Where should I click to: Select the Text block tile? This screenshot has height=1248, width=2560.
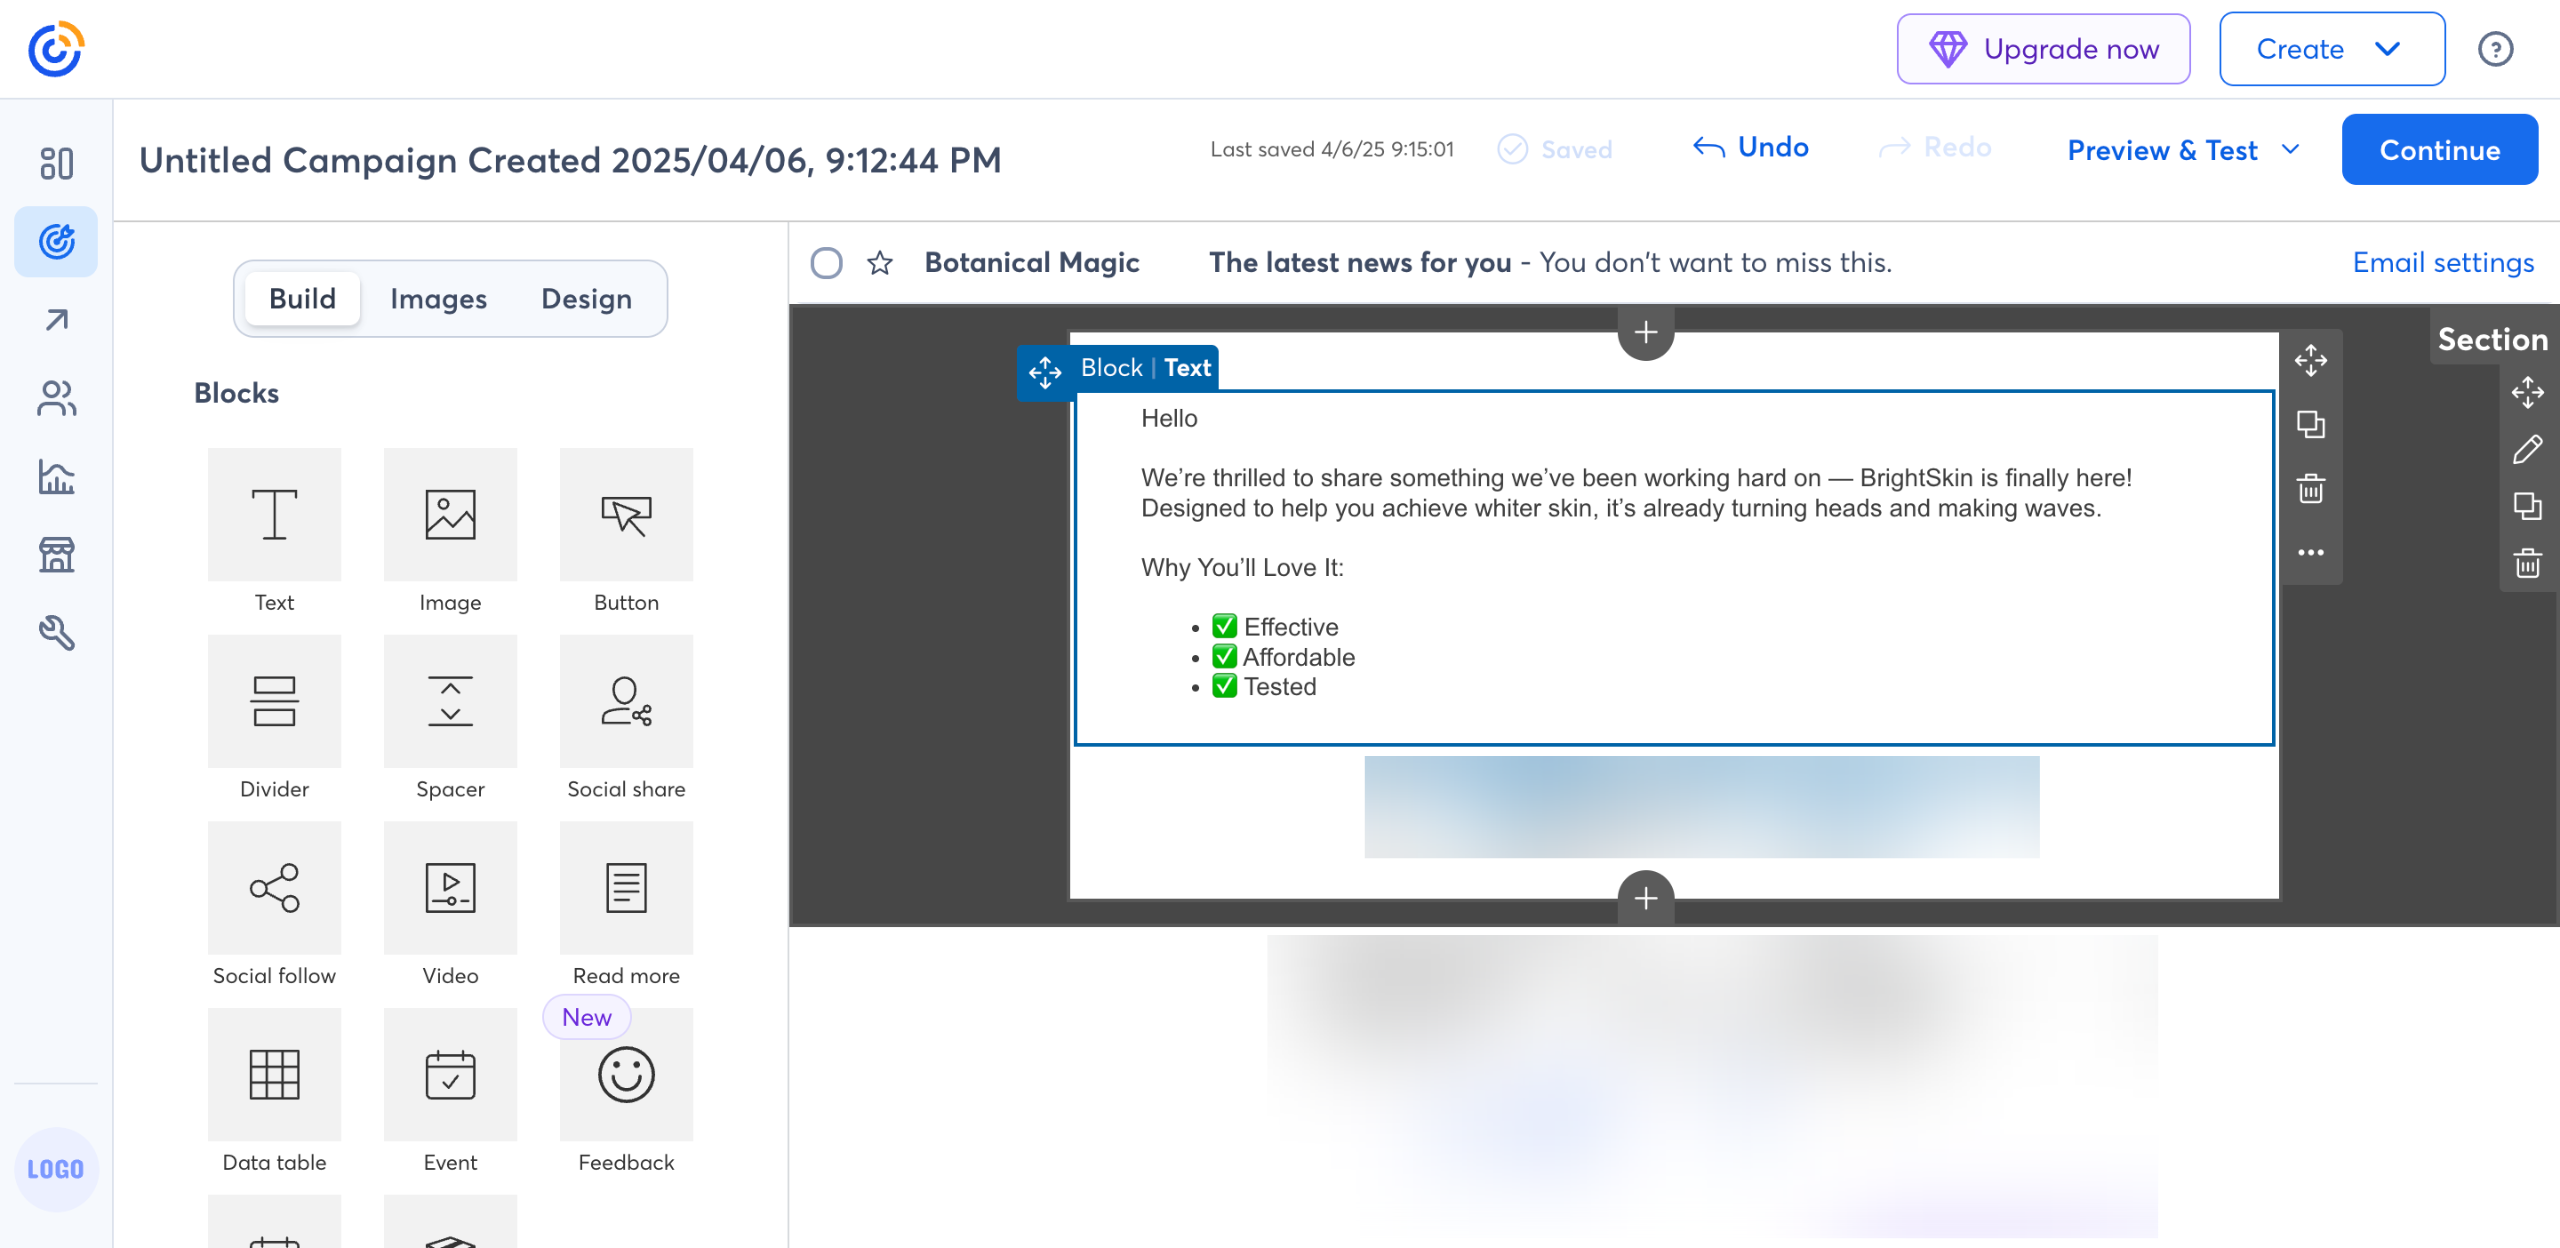[274, 515]
